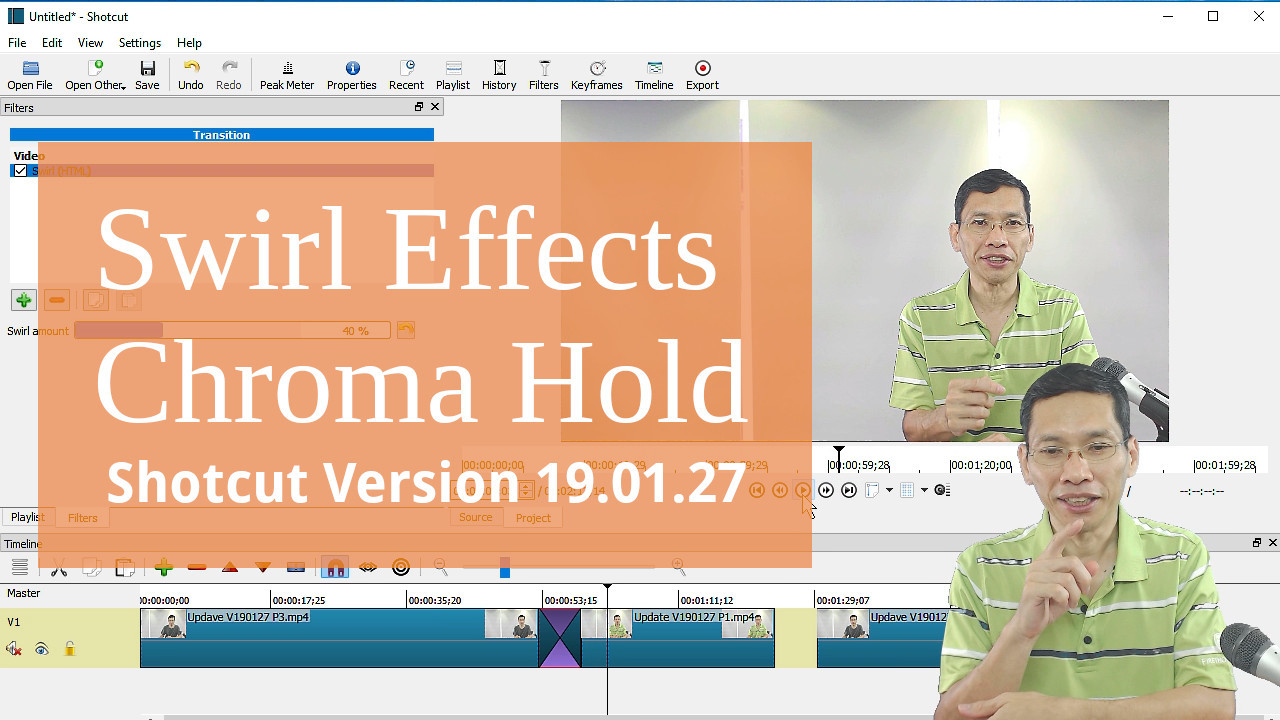Zoom out the timeline

click(x=441, y=568)
